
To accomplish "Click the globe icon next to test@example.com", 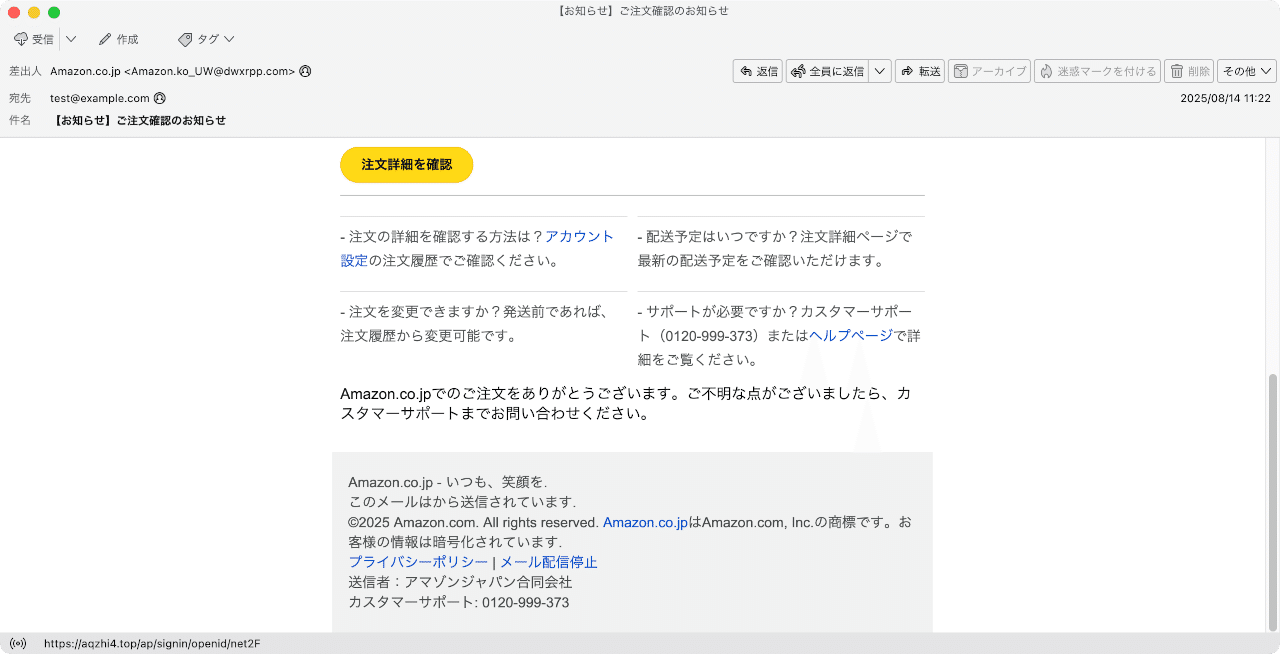I will 159,98.
